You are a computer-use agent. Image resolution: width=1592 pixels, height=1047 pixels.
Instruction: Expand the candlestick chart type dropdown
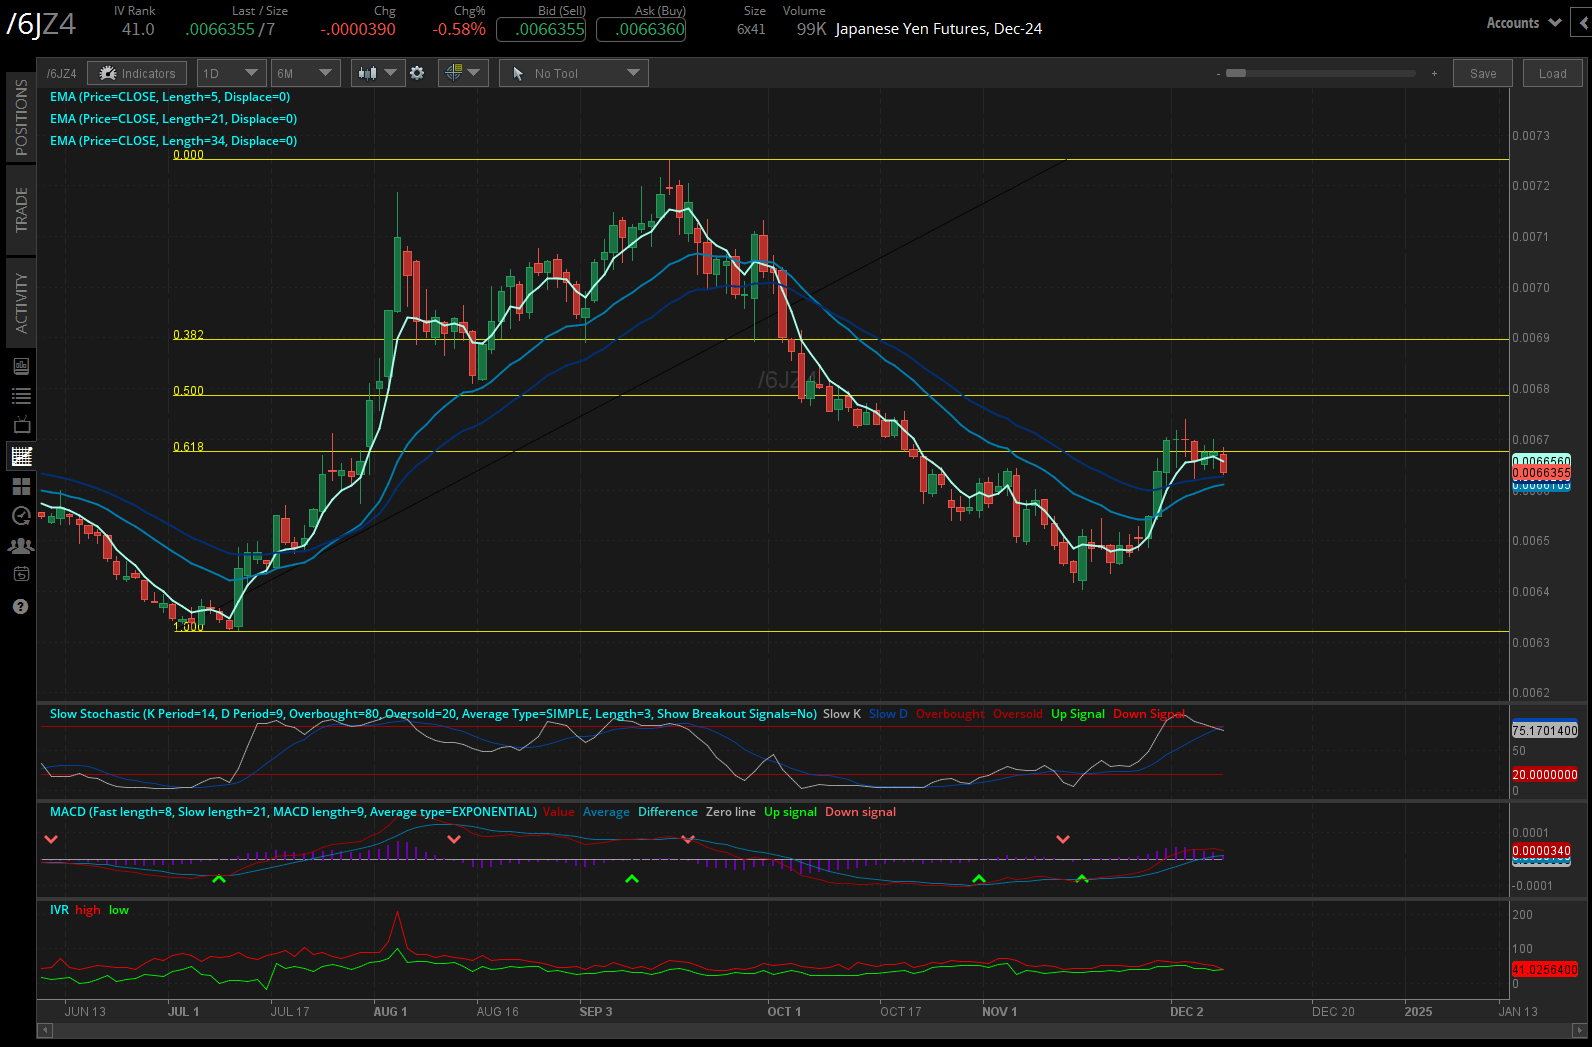click(378, 73)
